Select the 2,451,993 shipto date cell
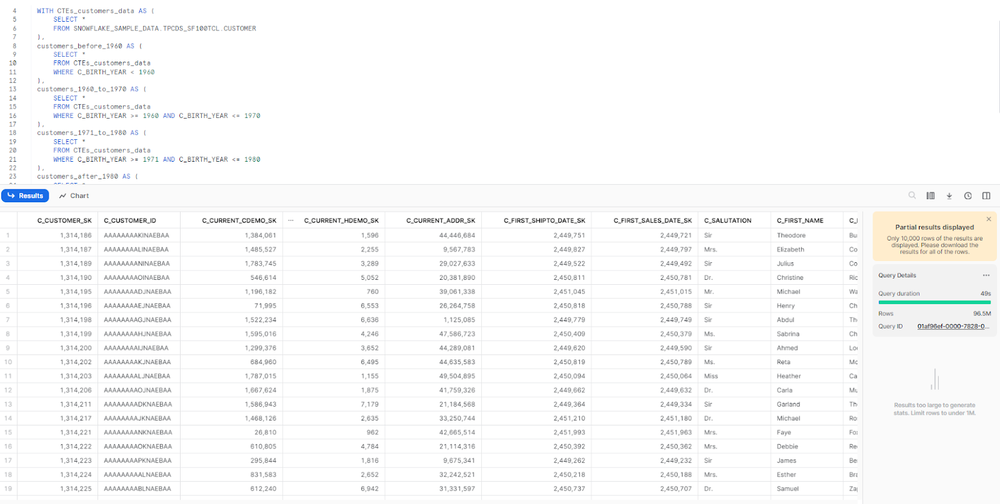This screenshot has width=1000, height=504. click(x=536, y=432)
